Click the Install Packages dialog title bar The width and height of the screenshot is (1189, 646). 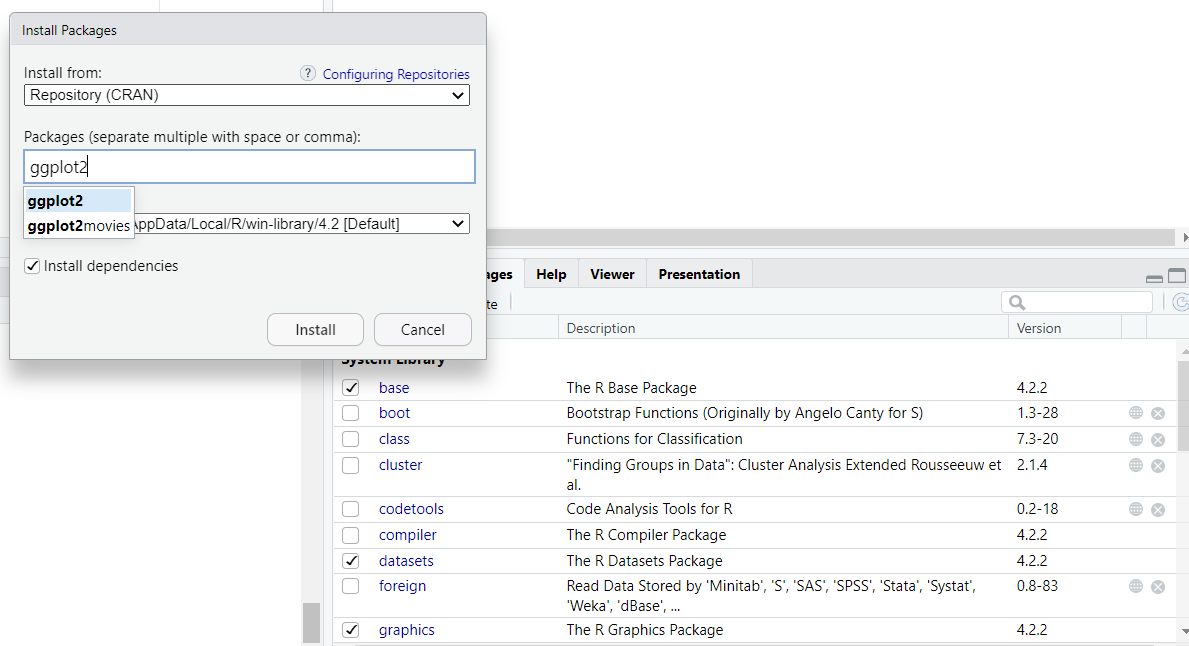click(248, 30)
